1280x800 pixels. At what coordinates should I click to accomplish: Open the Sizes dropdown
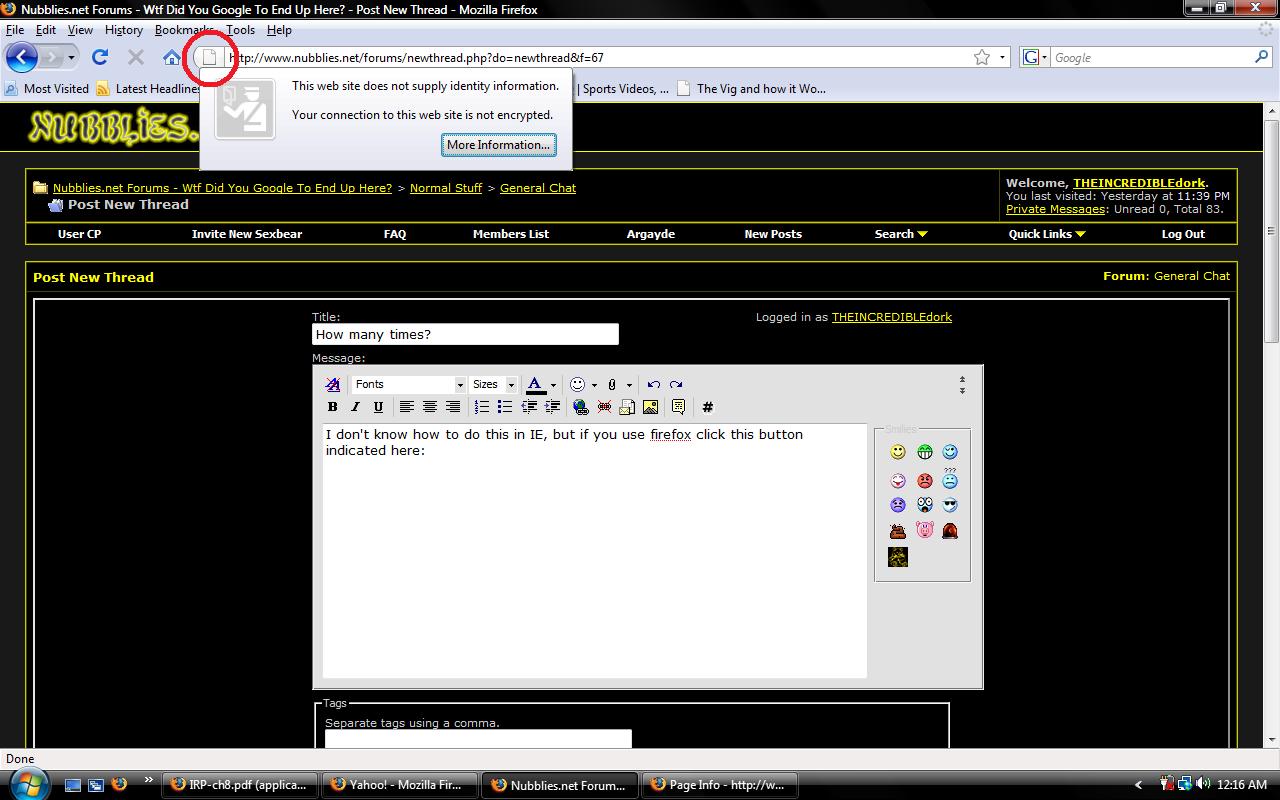click(494, 384)
